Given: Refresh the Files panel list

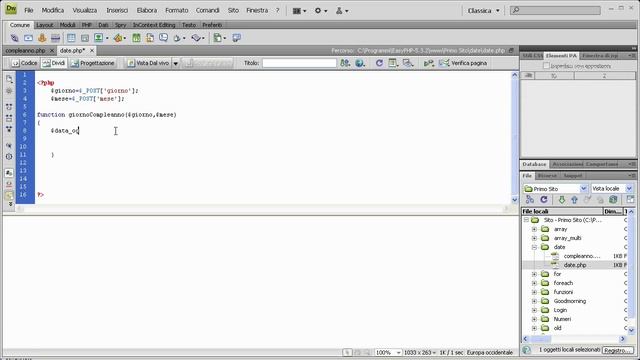Looking at the screenshot, I should (544, 199).
